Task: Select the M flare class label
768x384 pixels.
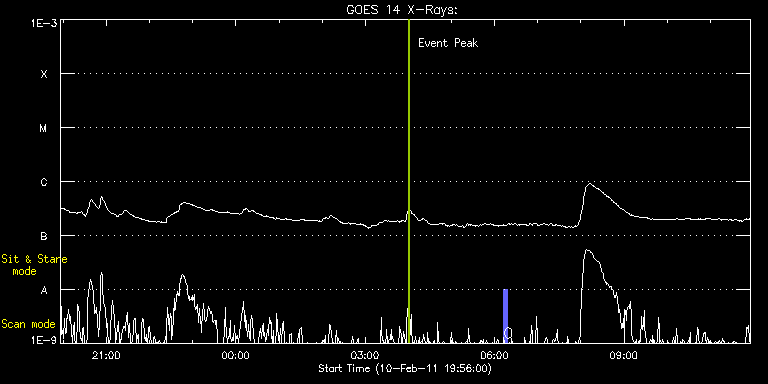Action: coord(44,128)
